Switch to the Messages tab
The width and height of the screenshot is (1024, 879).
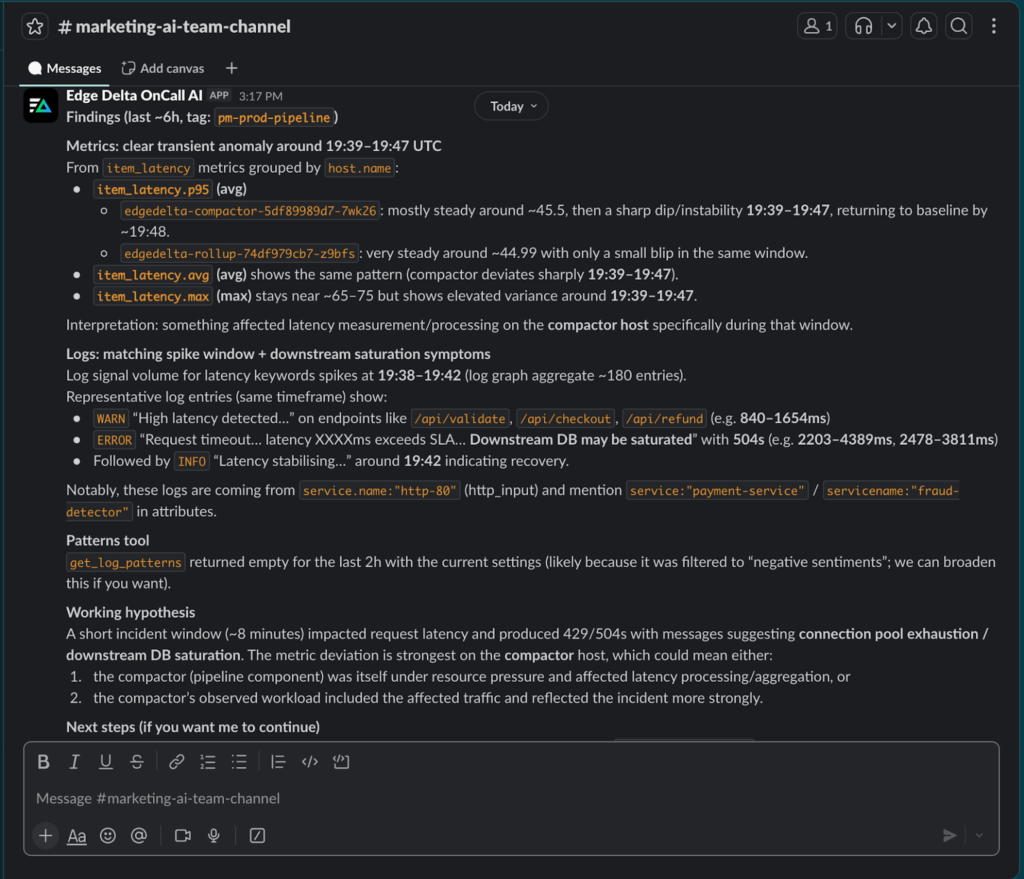click(x=65, y=68)
